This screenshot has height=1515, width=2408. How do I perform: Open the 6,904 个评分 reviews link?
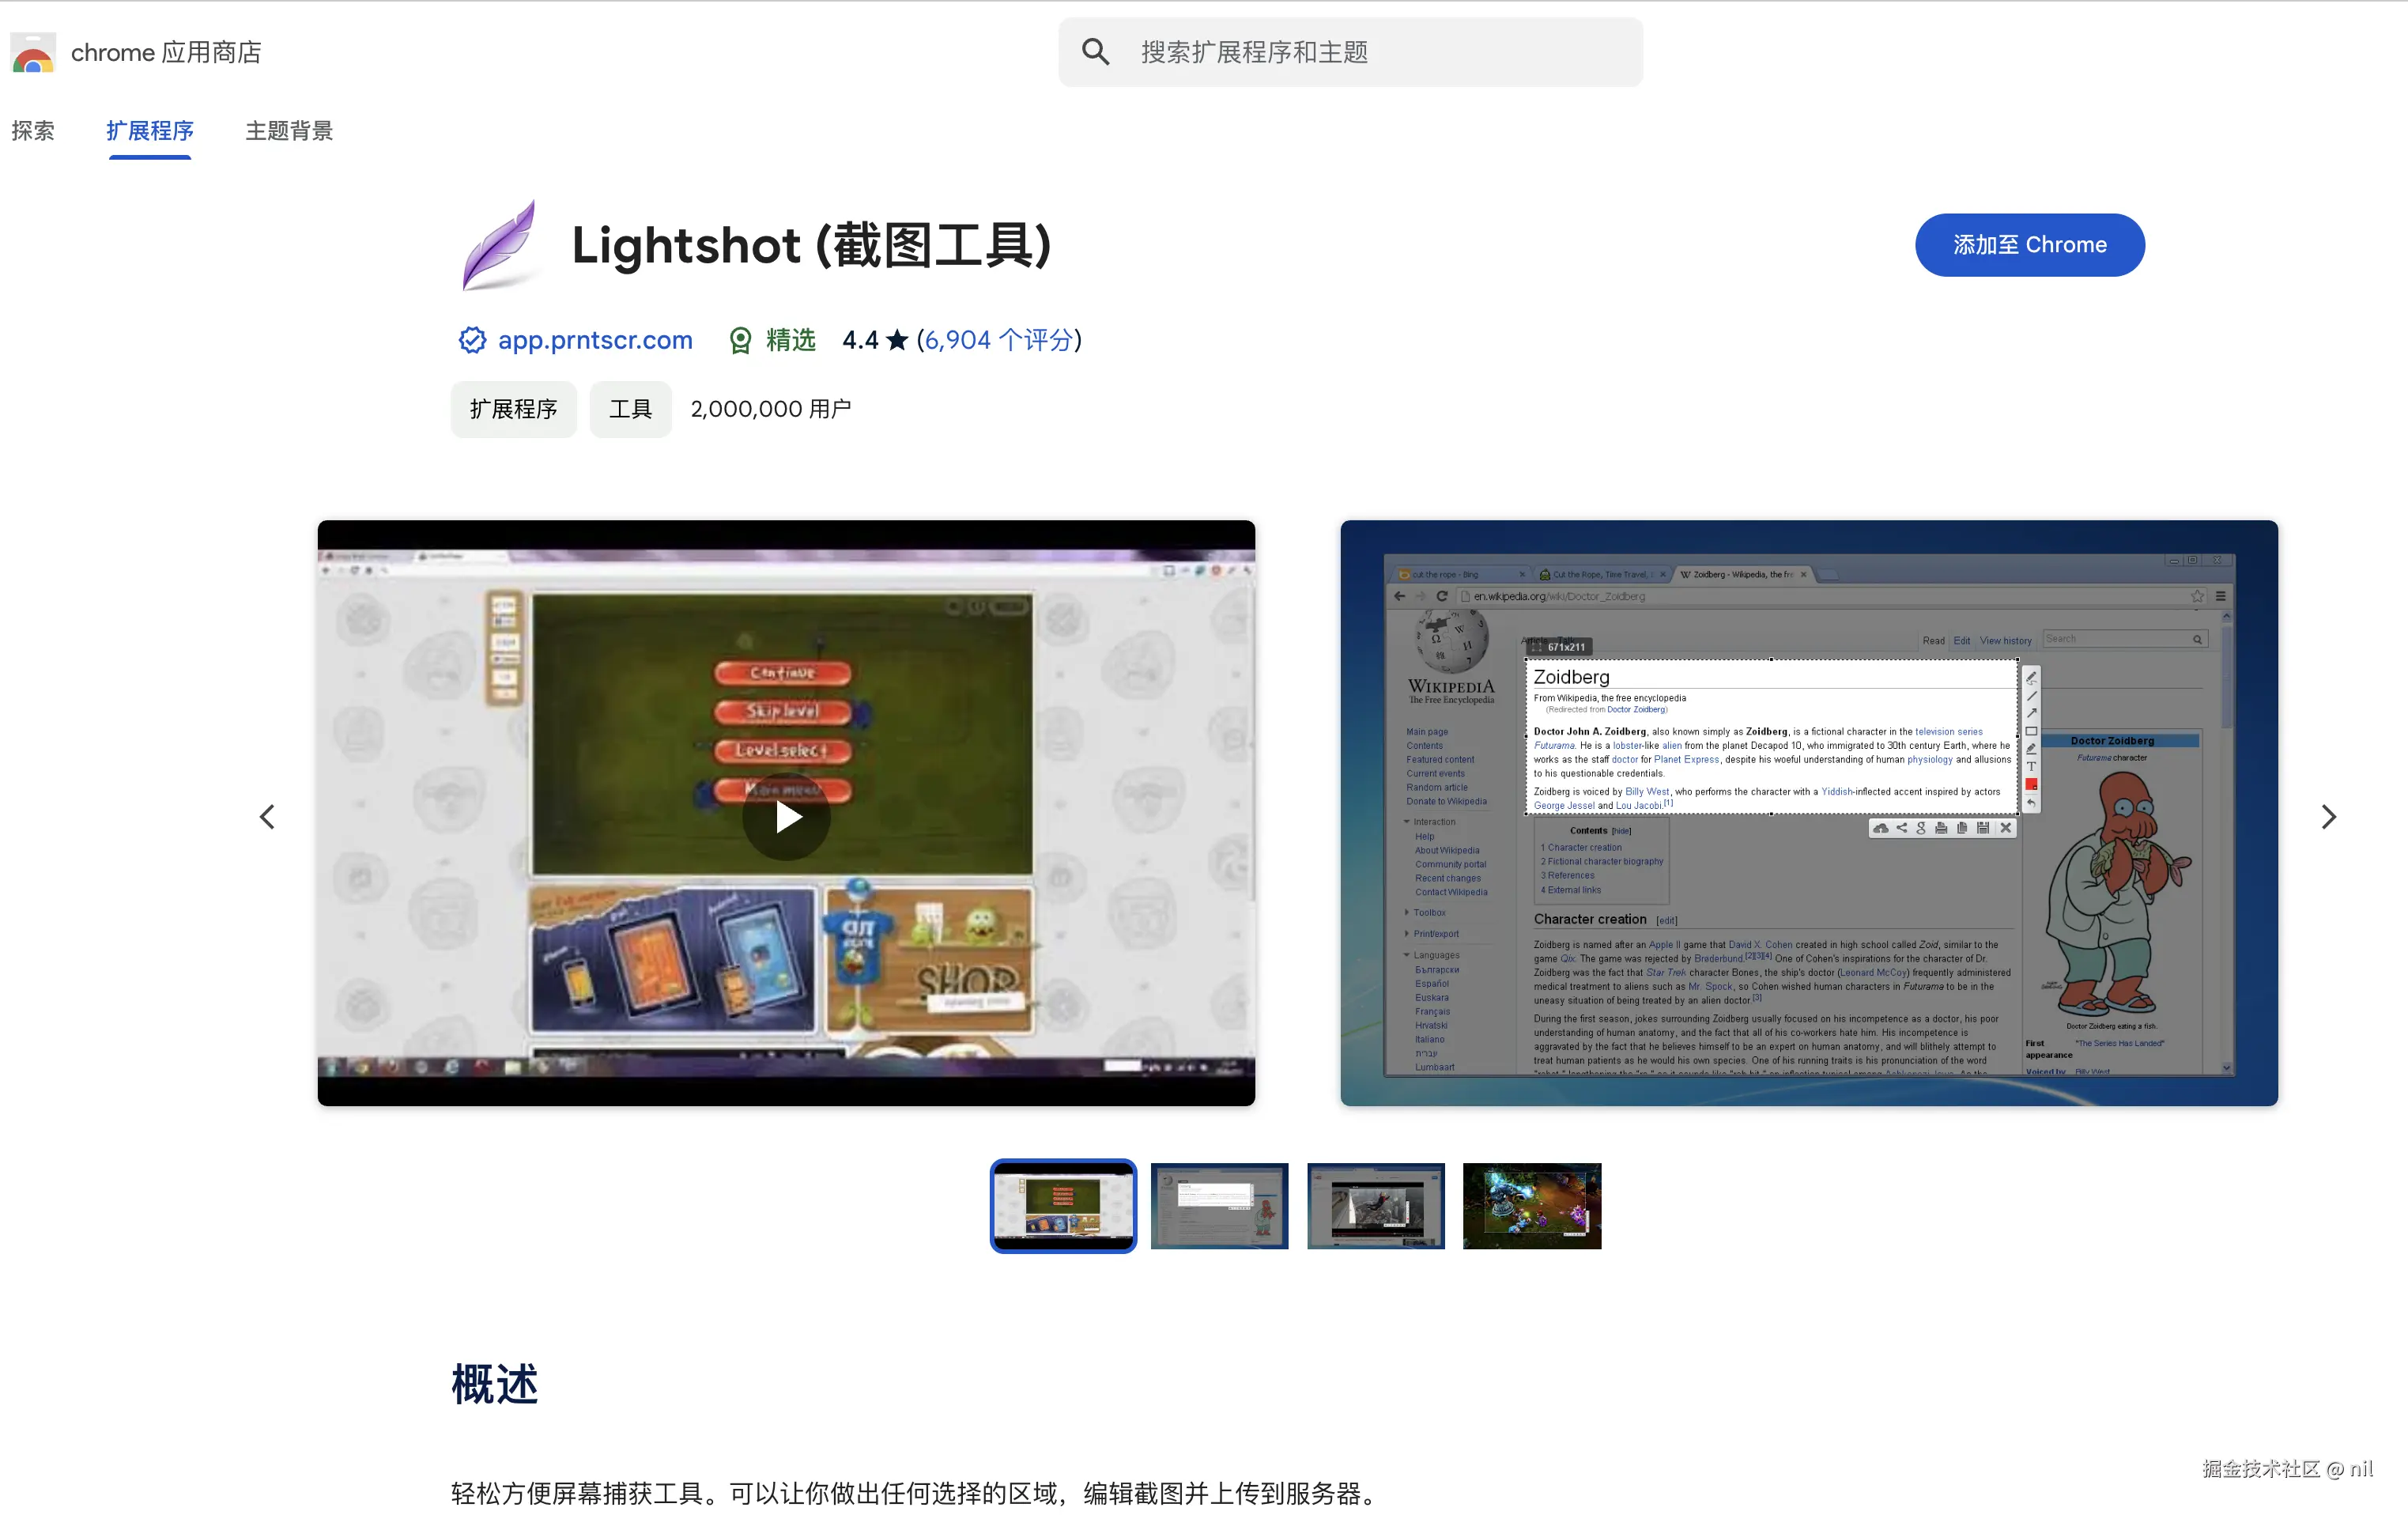click(999, 340)
